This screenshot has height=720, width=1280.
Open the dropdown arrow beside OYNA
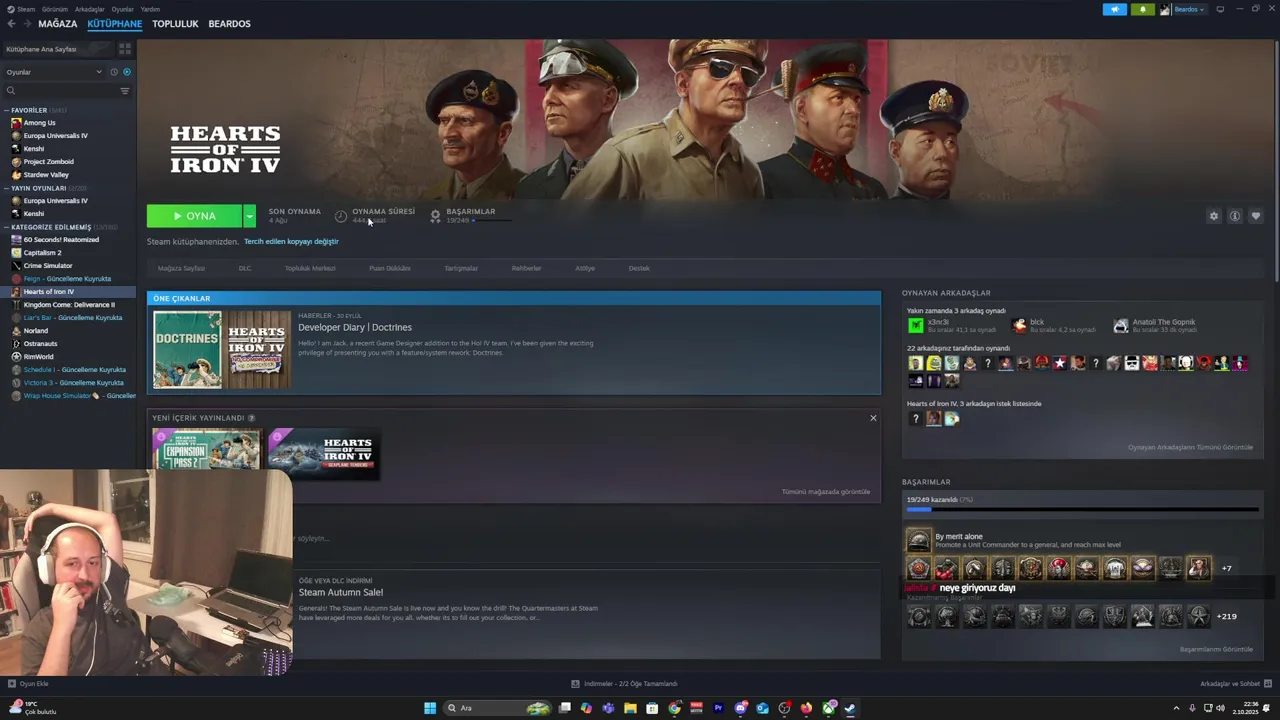[x=249, y=216]
